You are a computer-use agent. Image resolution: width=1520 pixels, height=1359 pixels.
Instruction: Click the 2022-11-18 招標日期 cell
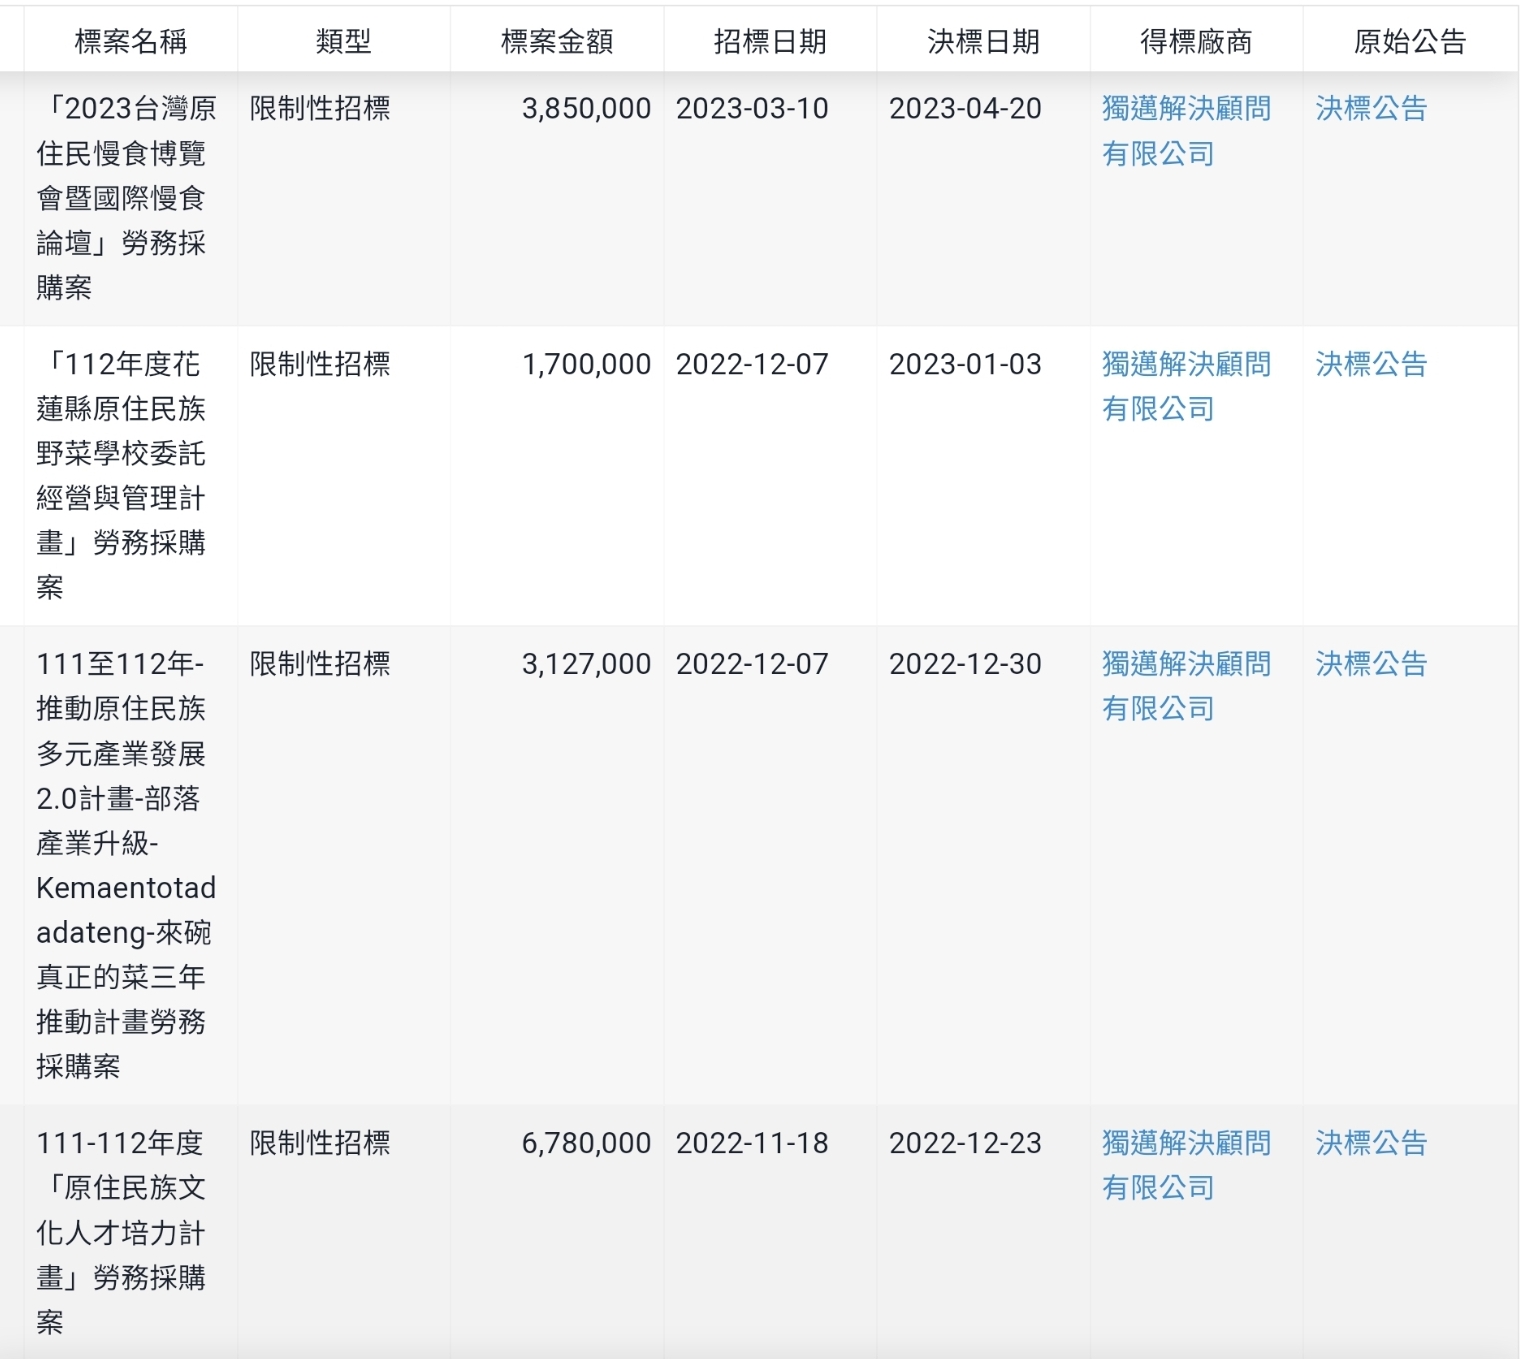point(752,1143)
